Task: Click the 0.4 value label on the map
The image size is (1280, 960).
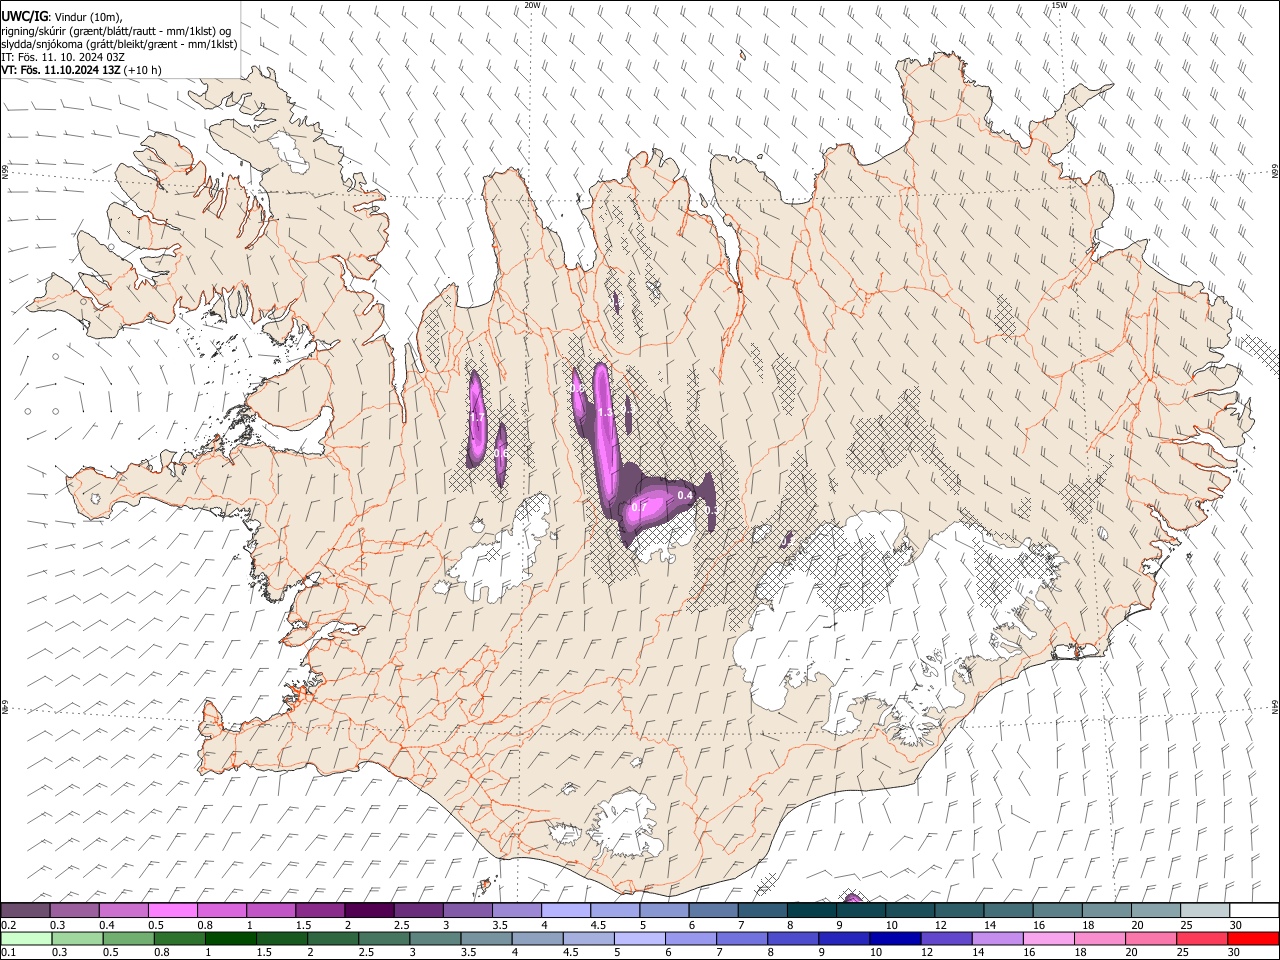Action: [686, 495]
